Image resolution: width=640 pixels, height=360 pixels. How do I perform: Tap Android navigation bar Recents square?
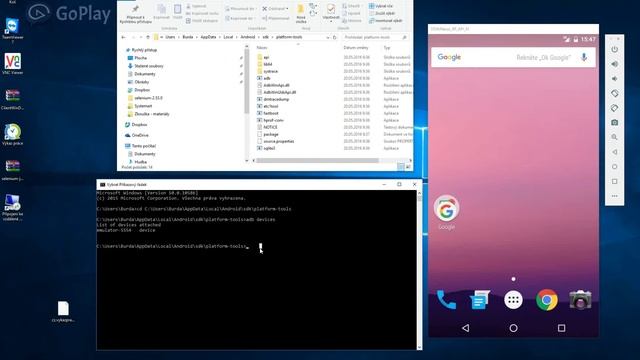[561, 328]
